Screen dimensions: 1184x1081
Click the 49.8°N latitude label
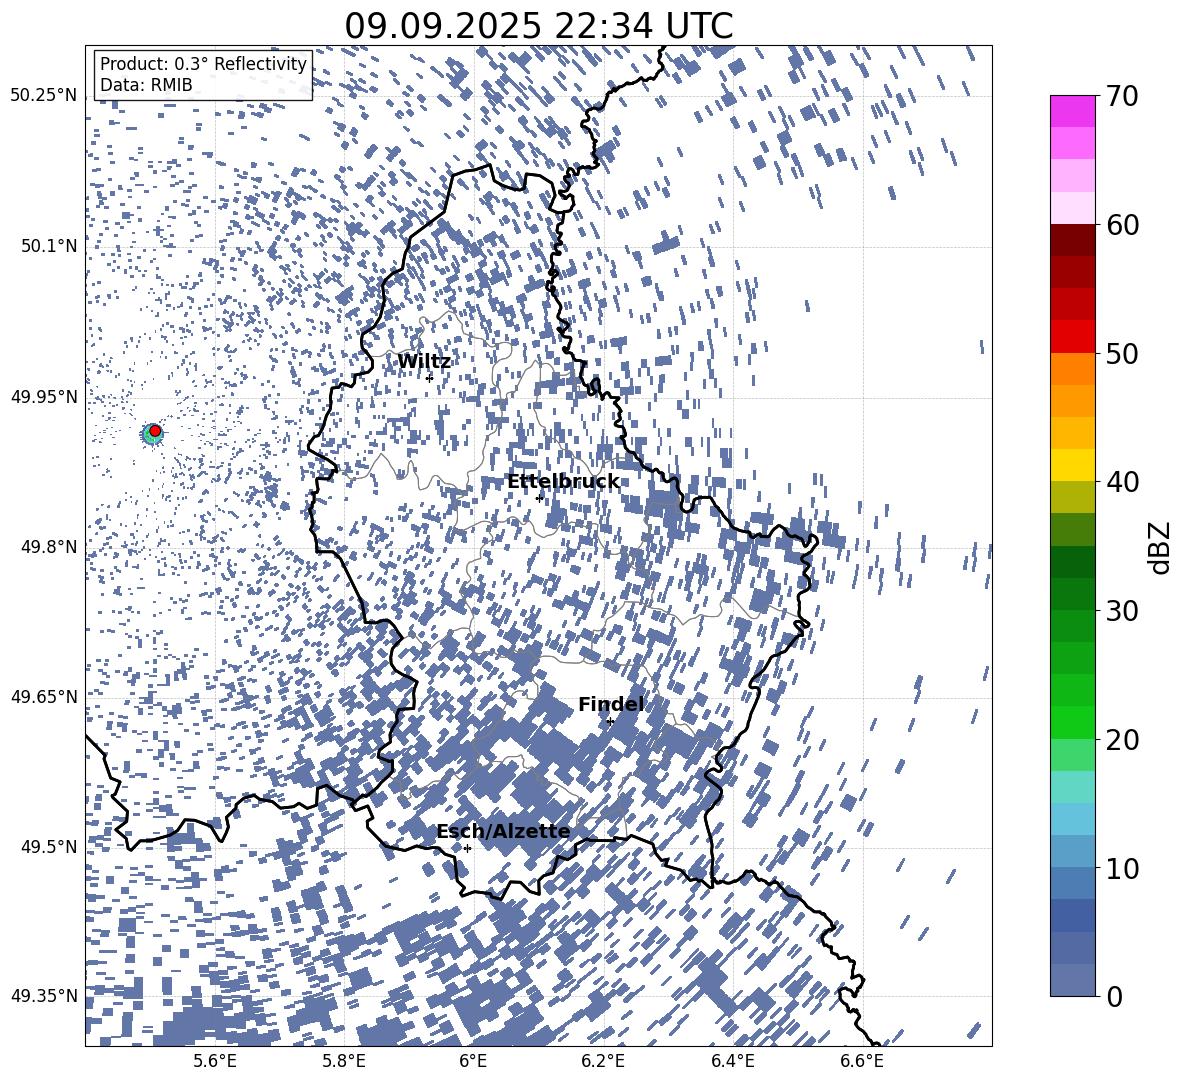coord(48,547)
